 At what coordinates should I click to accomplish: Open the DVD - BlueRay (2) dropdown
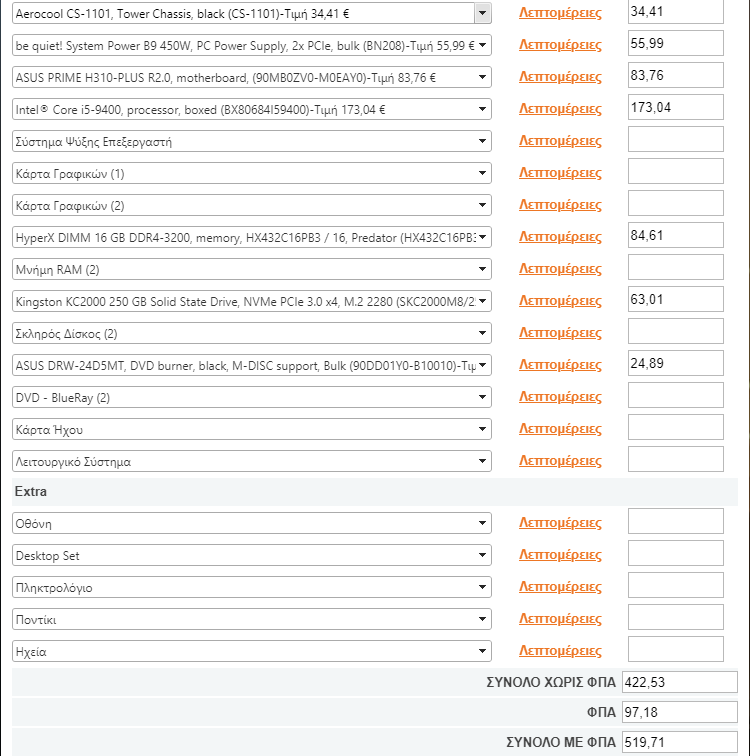[252, 397]
